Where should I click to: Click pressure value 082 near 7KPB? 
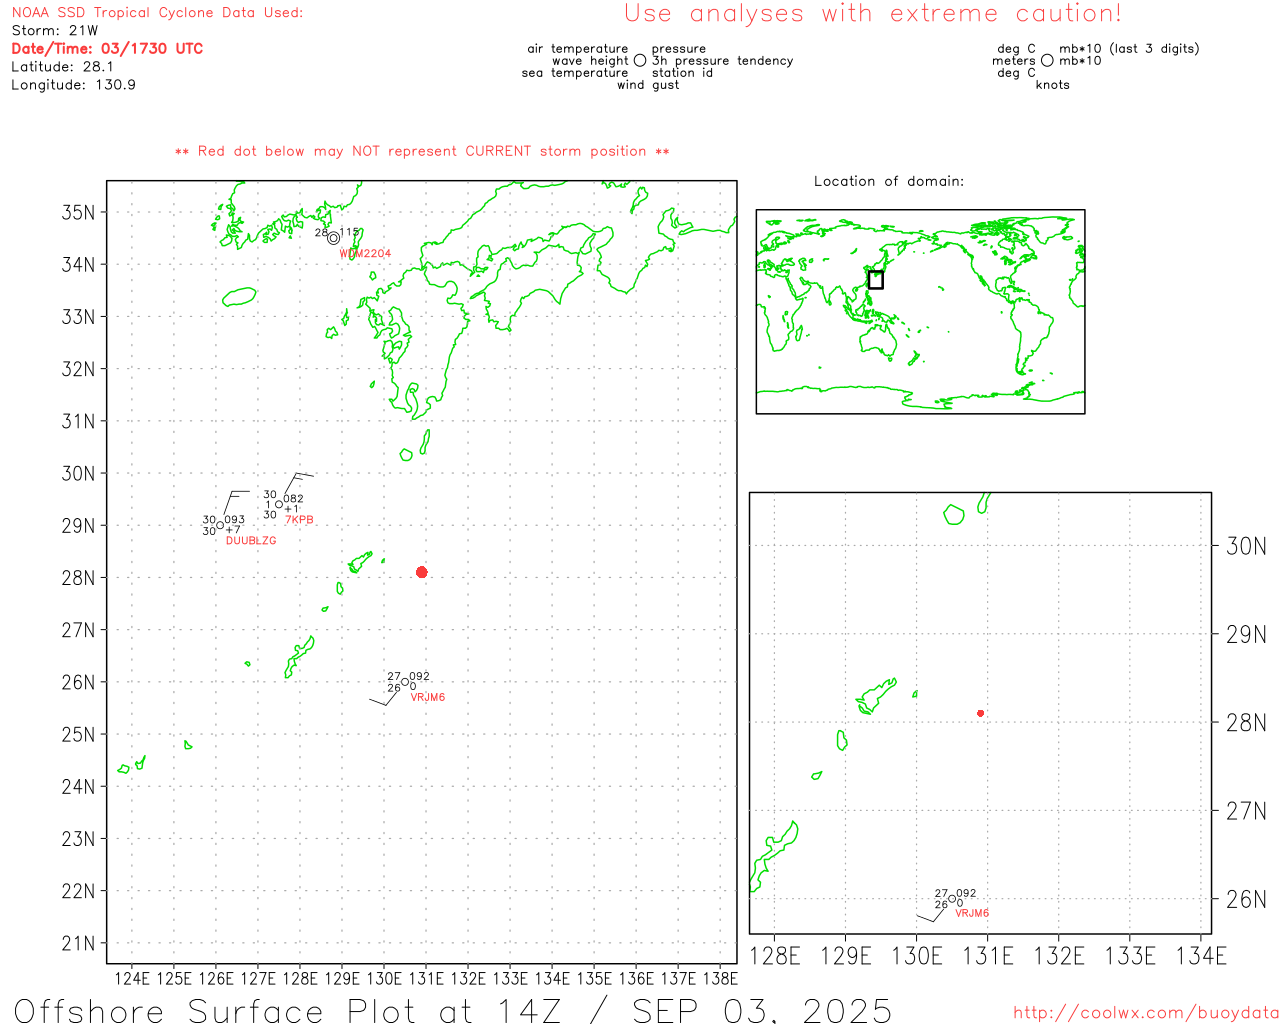(294, 499)
